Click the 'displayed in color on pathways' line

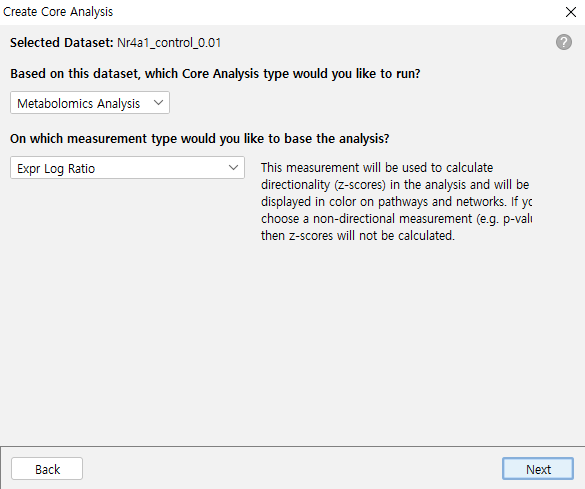point(396,201)
